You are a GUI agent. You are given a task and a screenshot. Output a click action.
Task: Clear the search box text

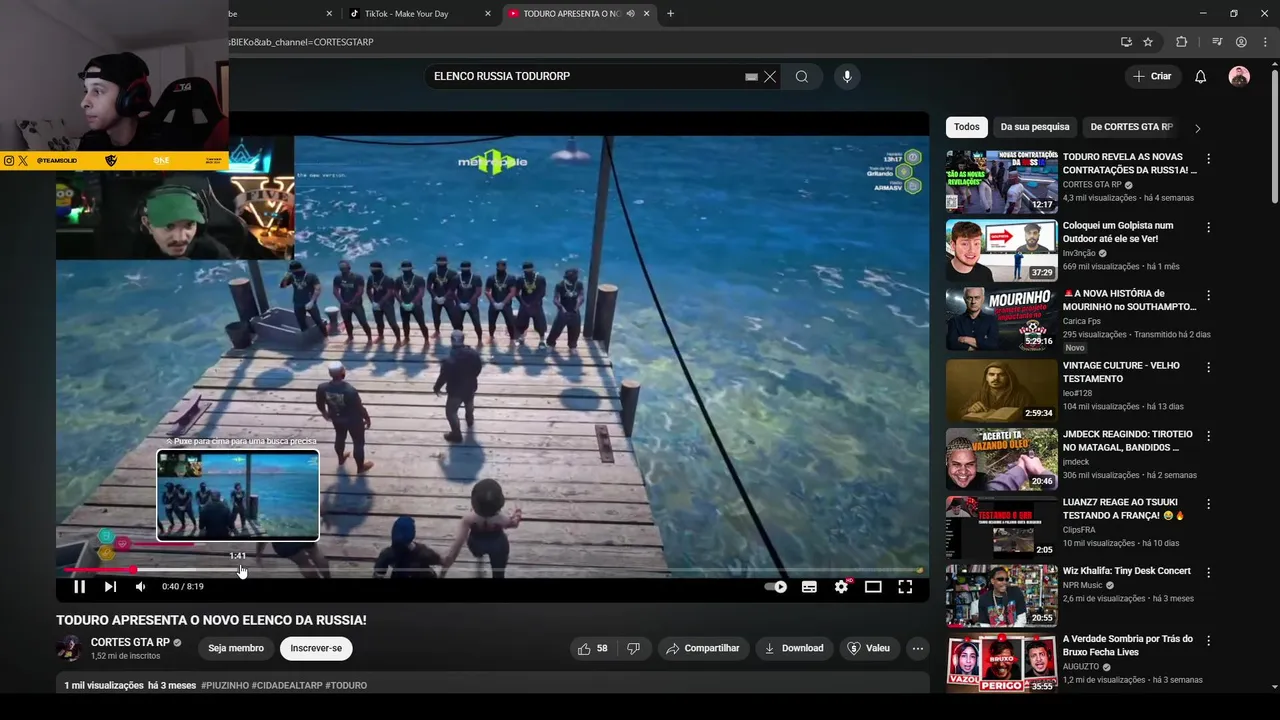770,77
